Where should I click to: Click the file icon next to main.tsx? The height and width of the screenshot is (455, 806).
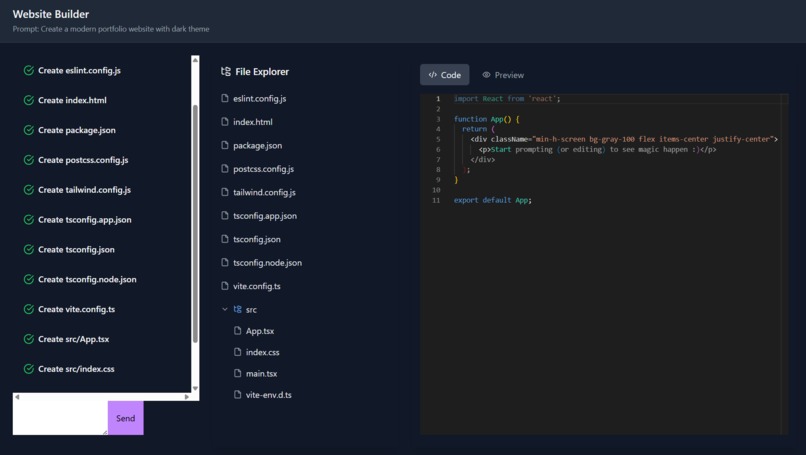point(237,373)
